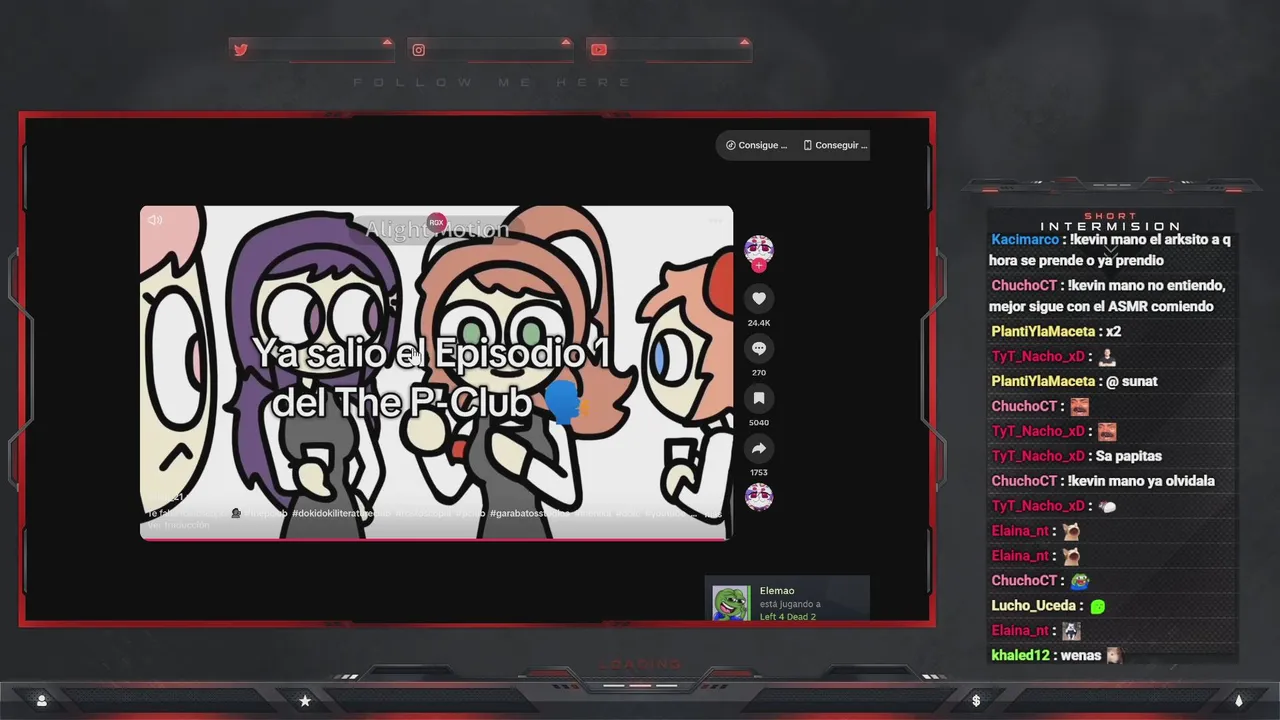Image resolution: width=1280 pixels, height=720 pixels.
Task: Click the 'Ver traducción' link under caption
Action: point(179,525)
